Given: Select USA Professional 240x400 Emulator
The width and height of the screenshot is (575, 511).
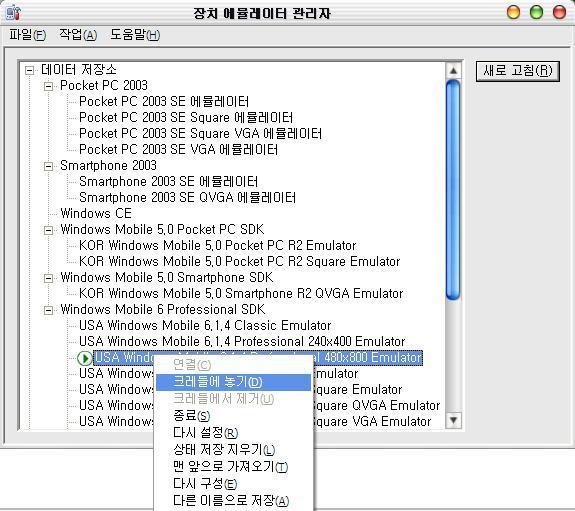Looking at the screenshot, I should [x=242, y=342].
